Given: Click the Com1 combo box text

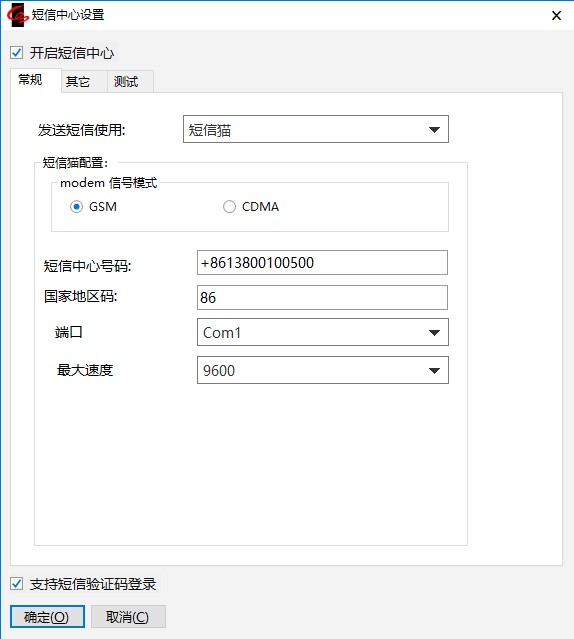Looking at the screenshot, I should coord(222,333).
